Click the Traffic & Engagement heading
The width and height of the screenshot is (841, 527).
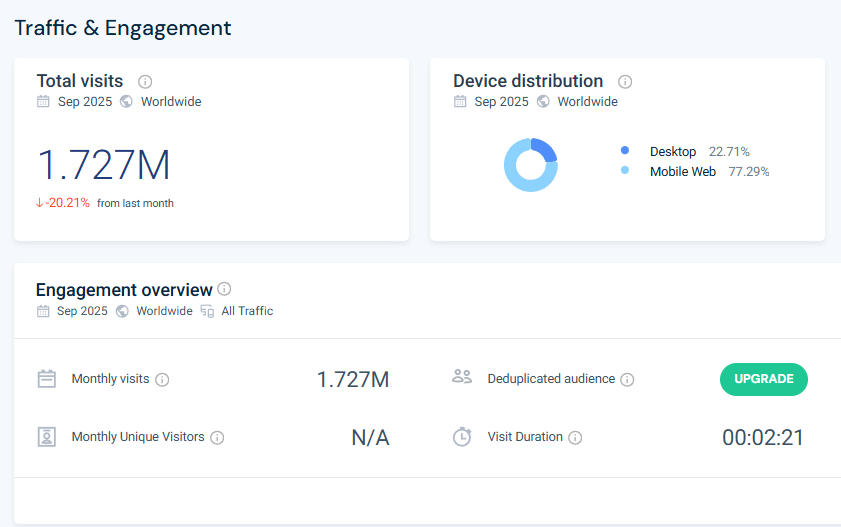(x=123, y=28)
